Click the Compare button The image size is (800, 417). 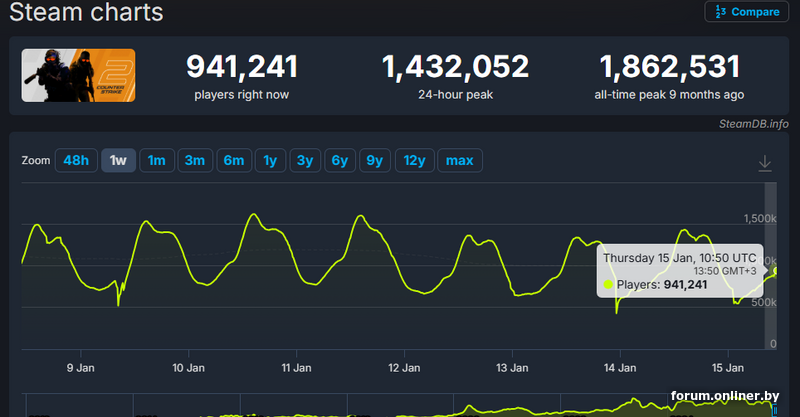click(746, 12)
